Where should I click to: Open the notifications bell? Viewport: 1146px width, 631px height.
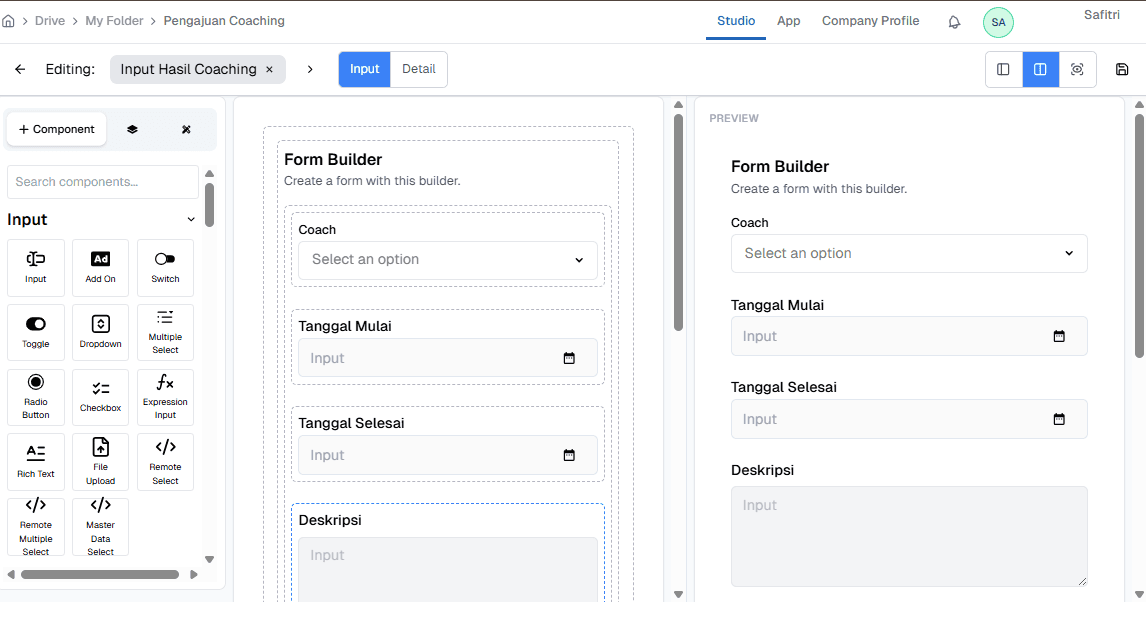pos(953,20)
